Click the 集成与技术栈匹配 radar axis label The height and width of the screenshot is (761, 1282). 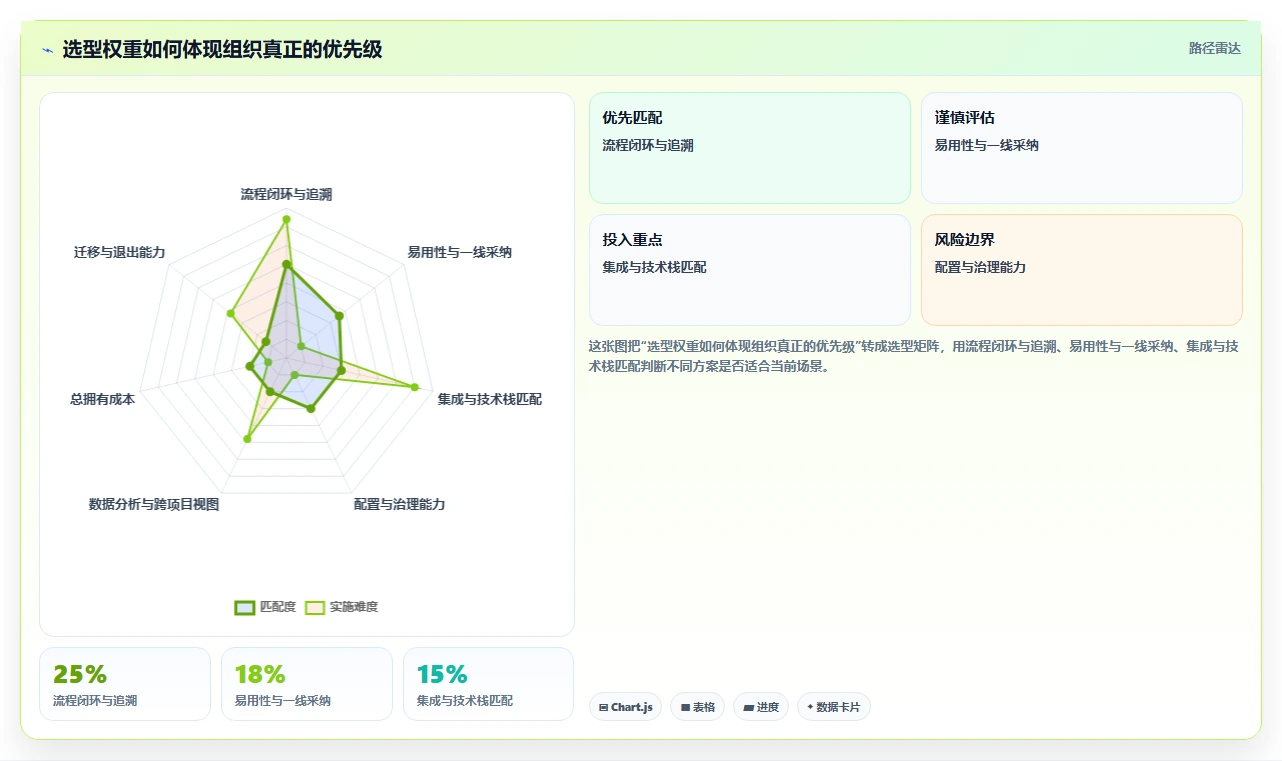click(x=489, y=399)
